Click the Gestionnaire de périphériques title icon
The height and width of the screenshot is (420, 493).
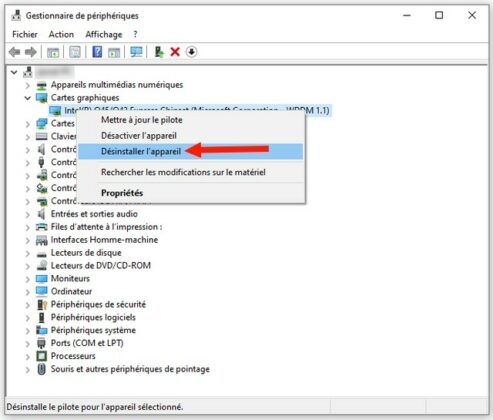[16, 15]
